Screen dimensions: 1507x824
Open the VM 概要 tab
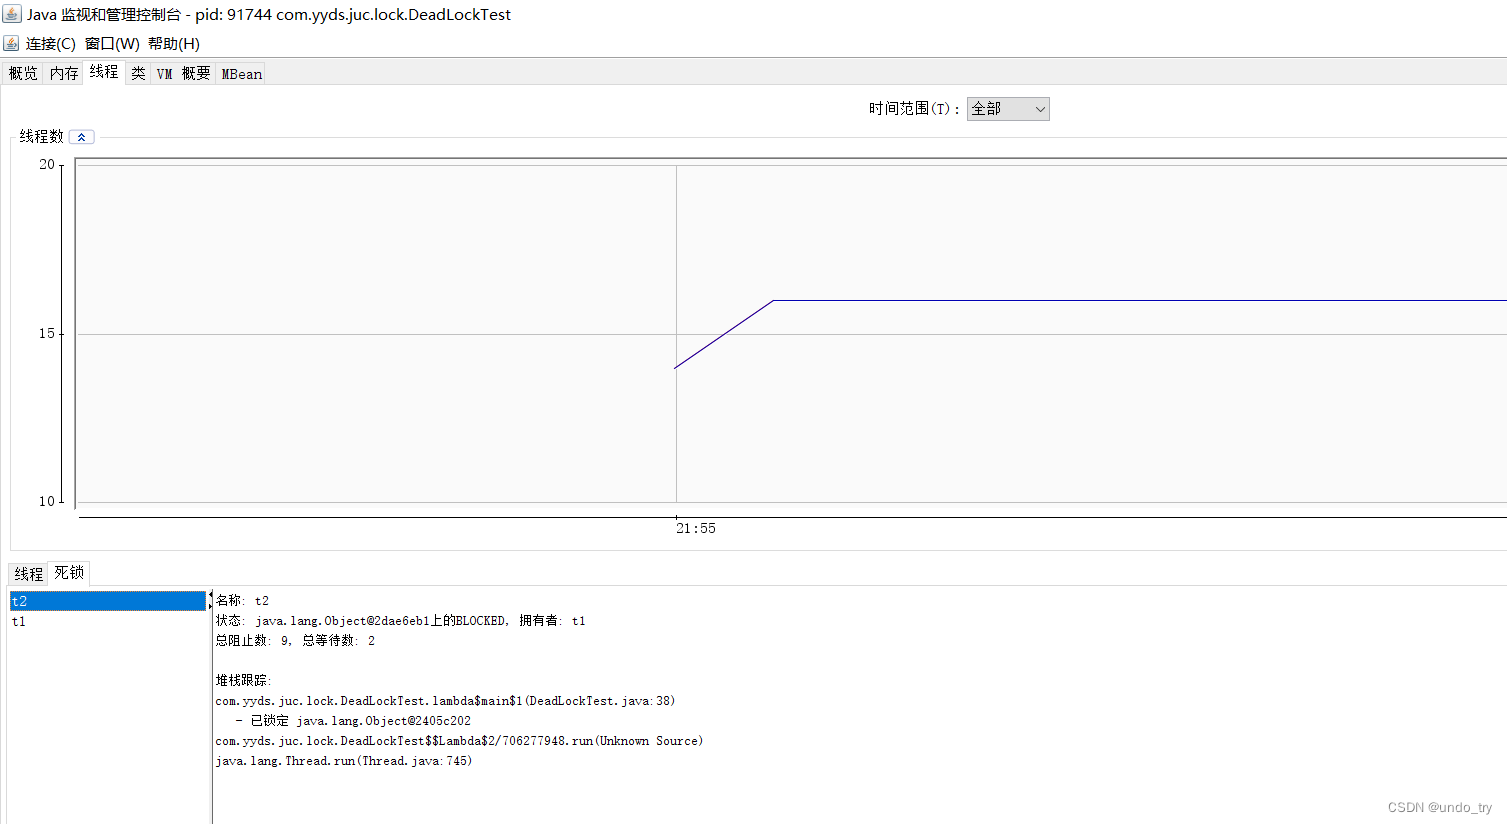coord(183,74)
